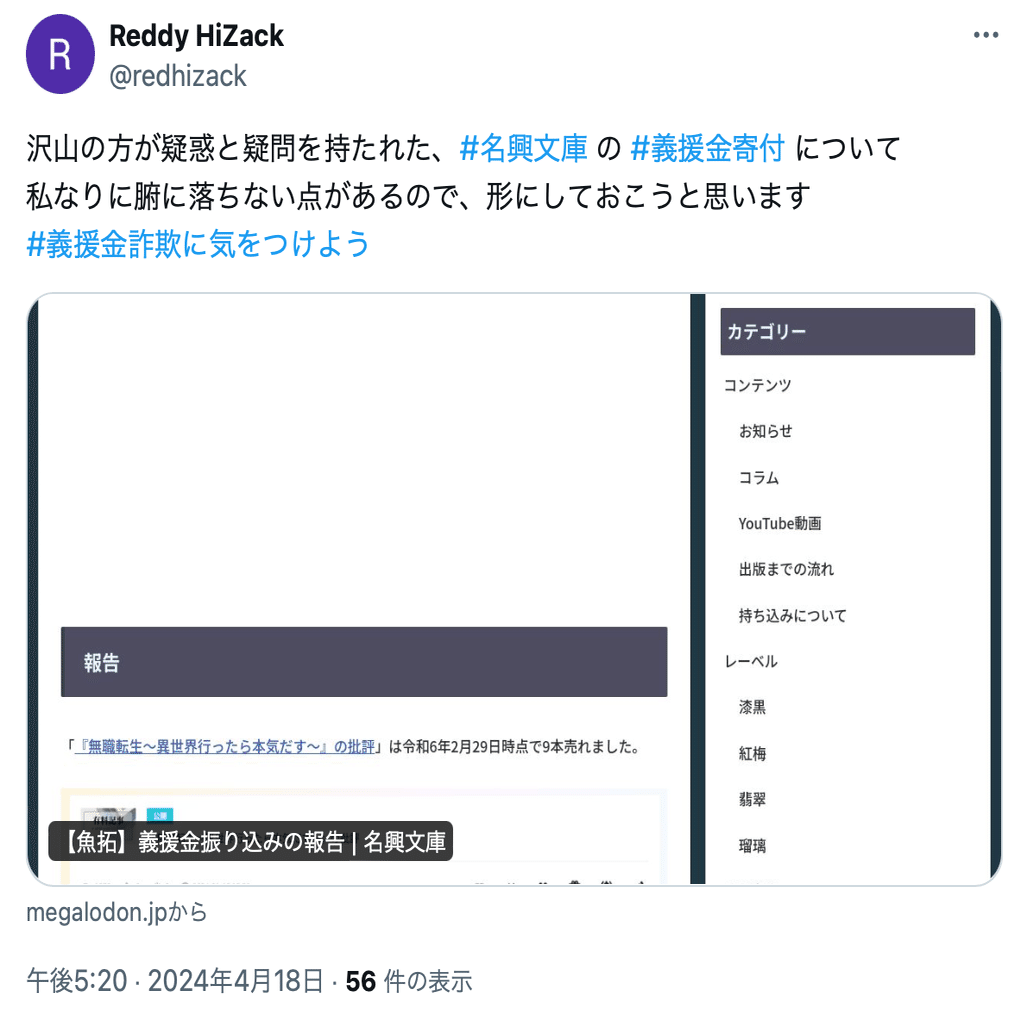Select the 紅梅 label entry
Viewport: 1027px width, 1027px height.
click(752, 754)
